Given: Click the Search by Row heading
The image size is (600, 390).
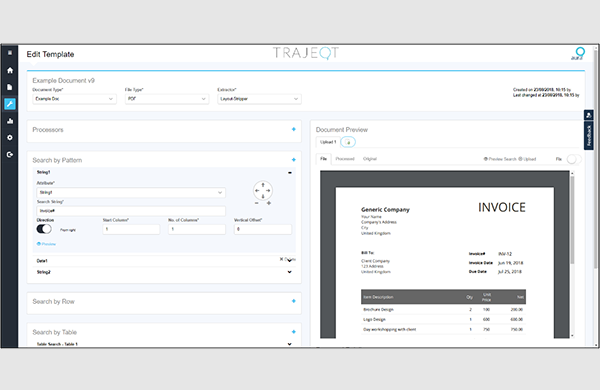Looking at the screenshot, I should [x=54, y=302].
